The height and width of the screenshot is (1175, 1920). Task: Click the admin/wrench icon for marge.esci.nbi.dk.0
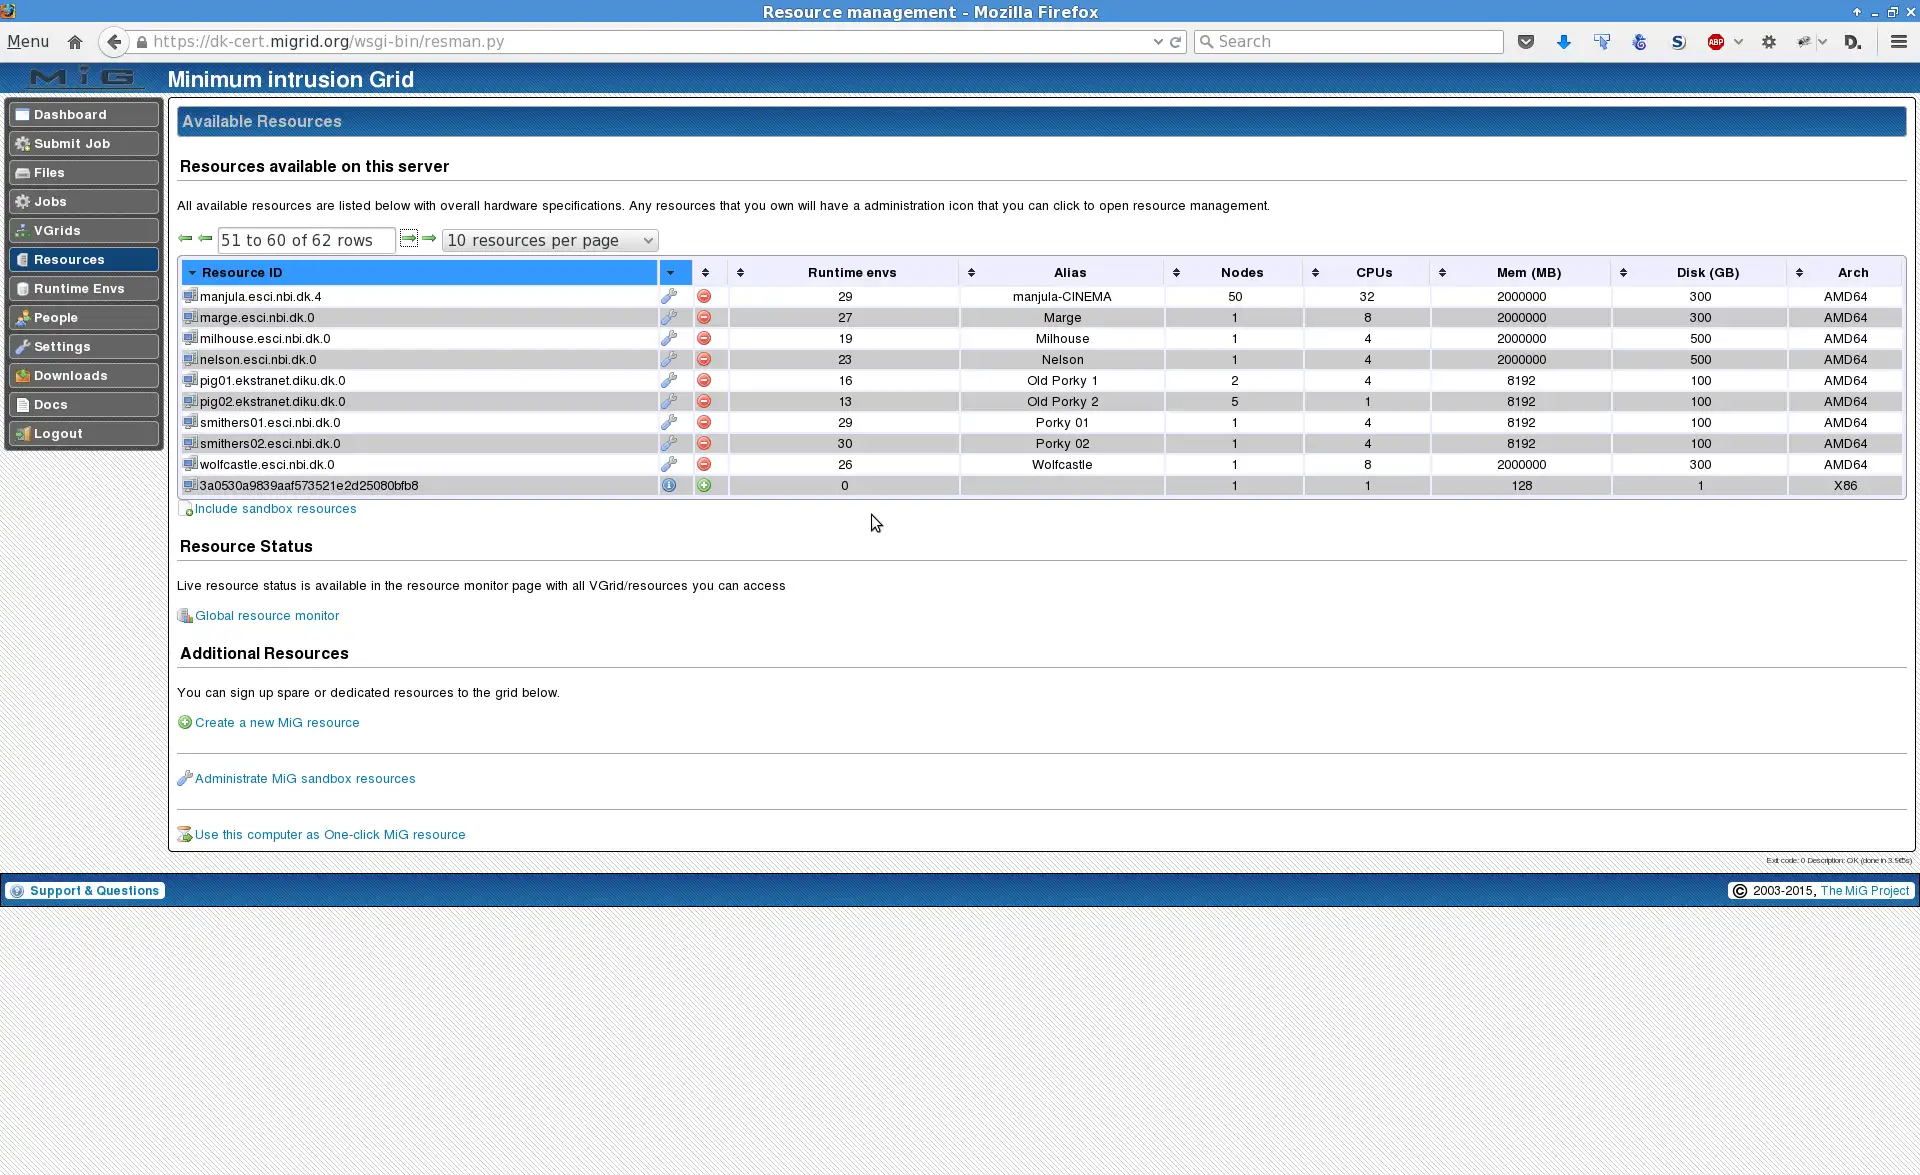point(669,317)
